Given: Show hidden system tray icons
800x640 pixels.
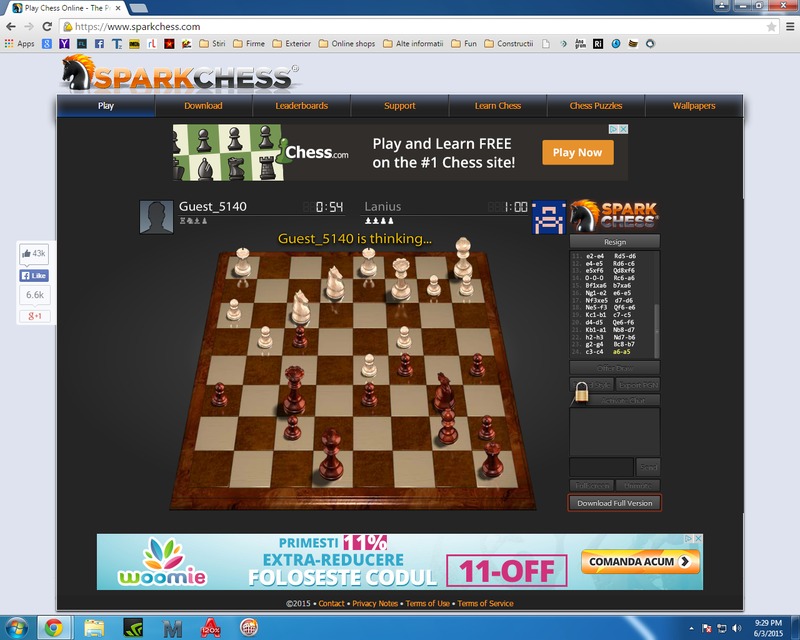Looking at the screenshot, I should coord(691,628).
